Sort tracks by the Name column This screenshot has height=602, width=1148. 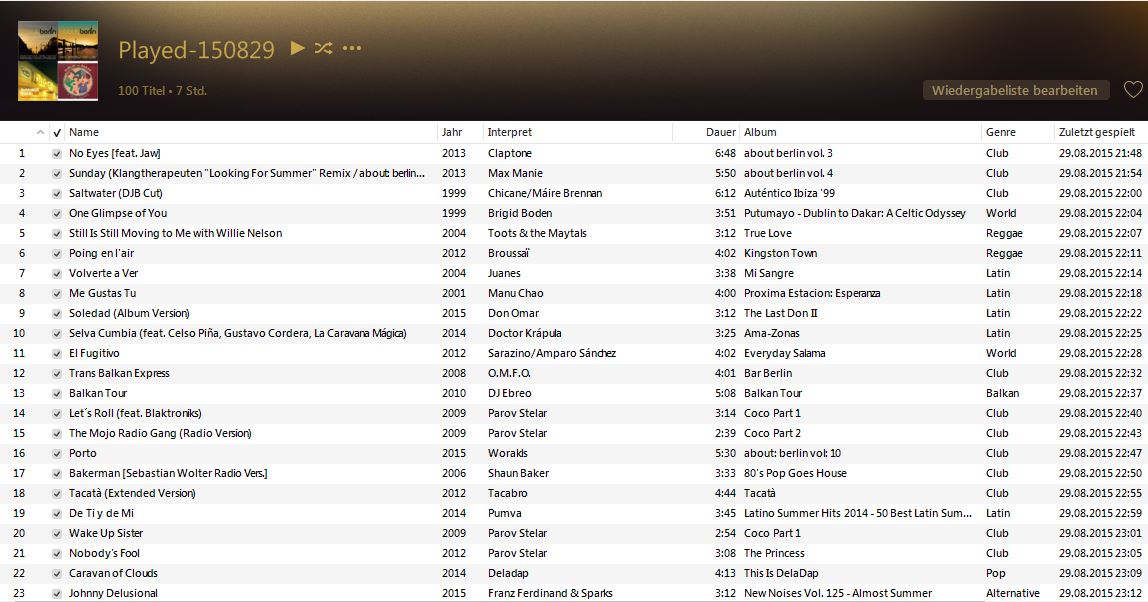tap(83, 132)
